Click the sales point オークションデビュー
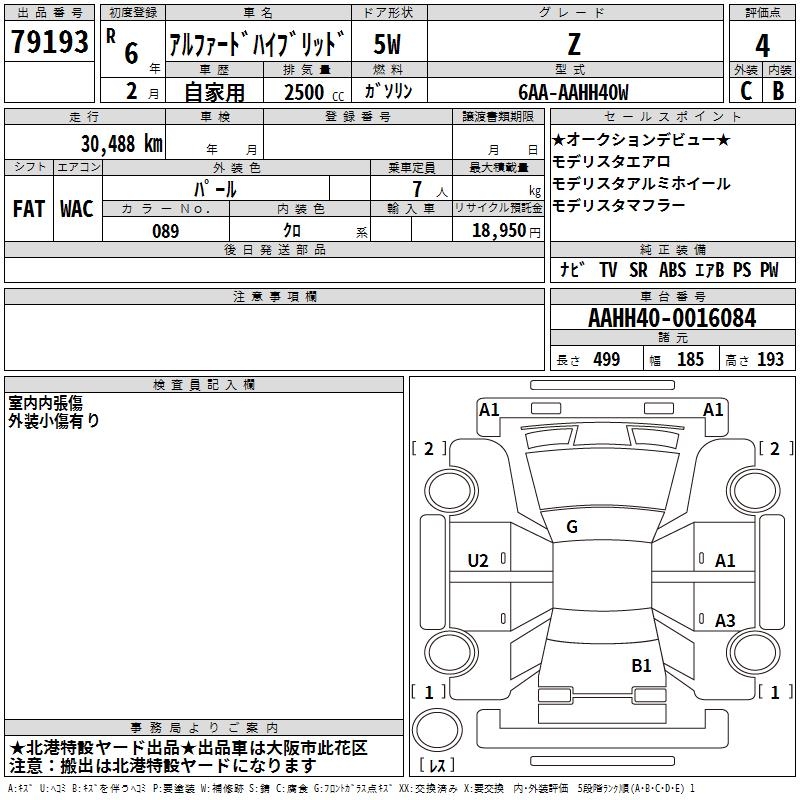Viewport: 800px width, 800px height. tap(641, 139)
